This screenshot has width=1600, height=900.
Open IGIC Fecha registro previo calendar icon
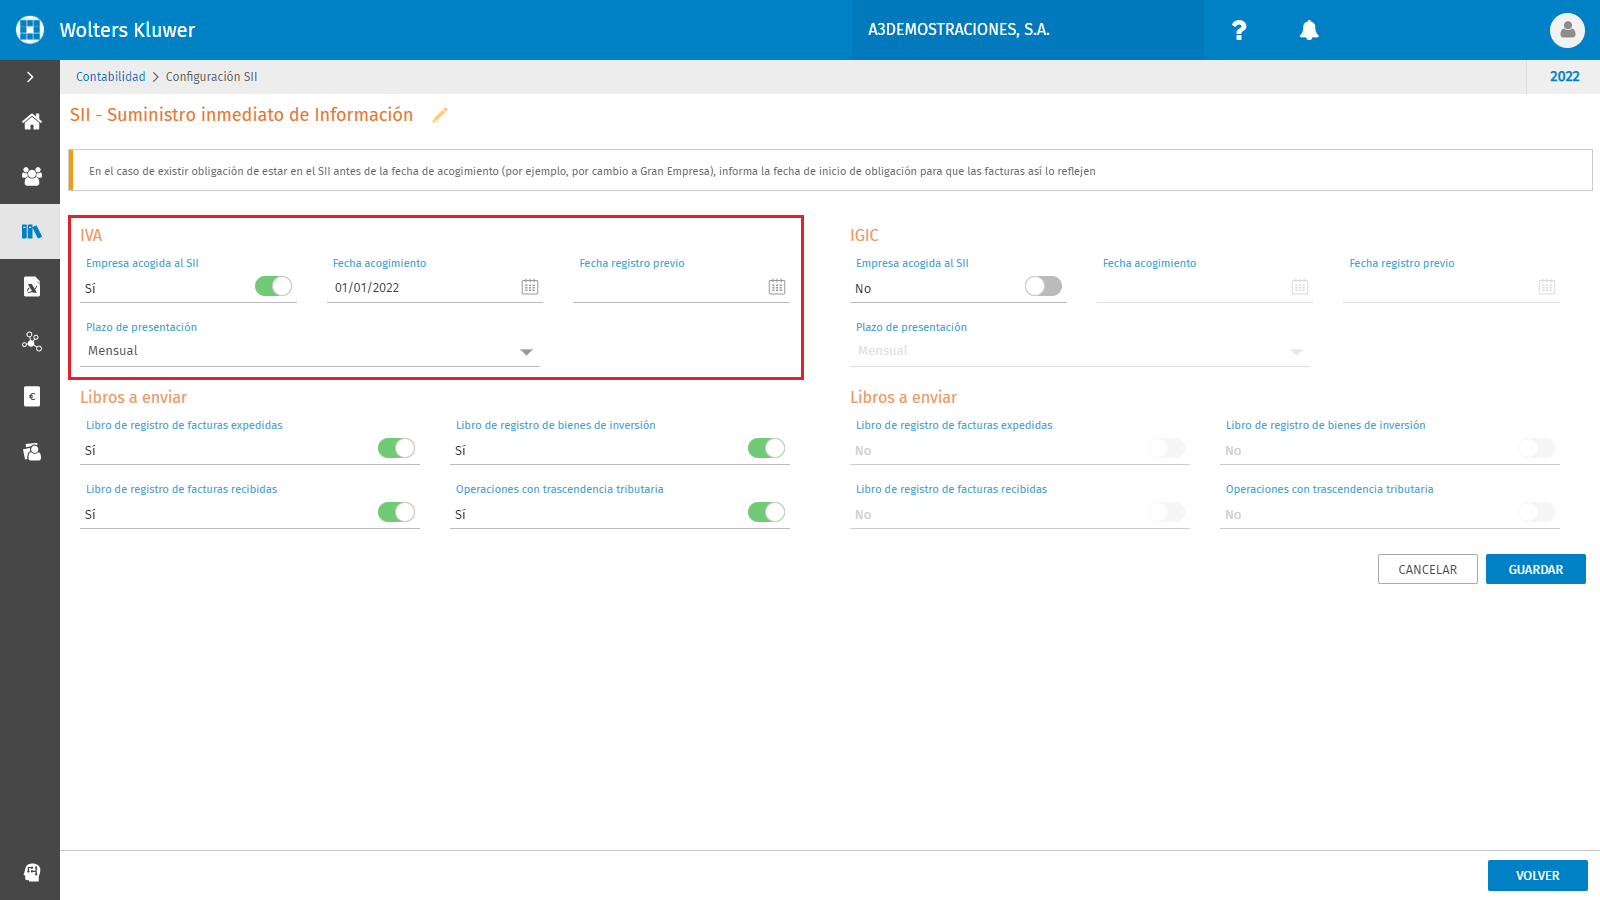point(1547,287)
